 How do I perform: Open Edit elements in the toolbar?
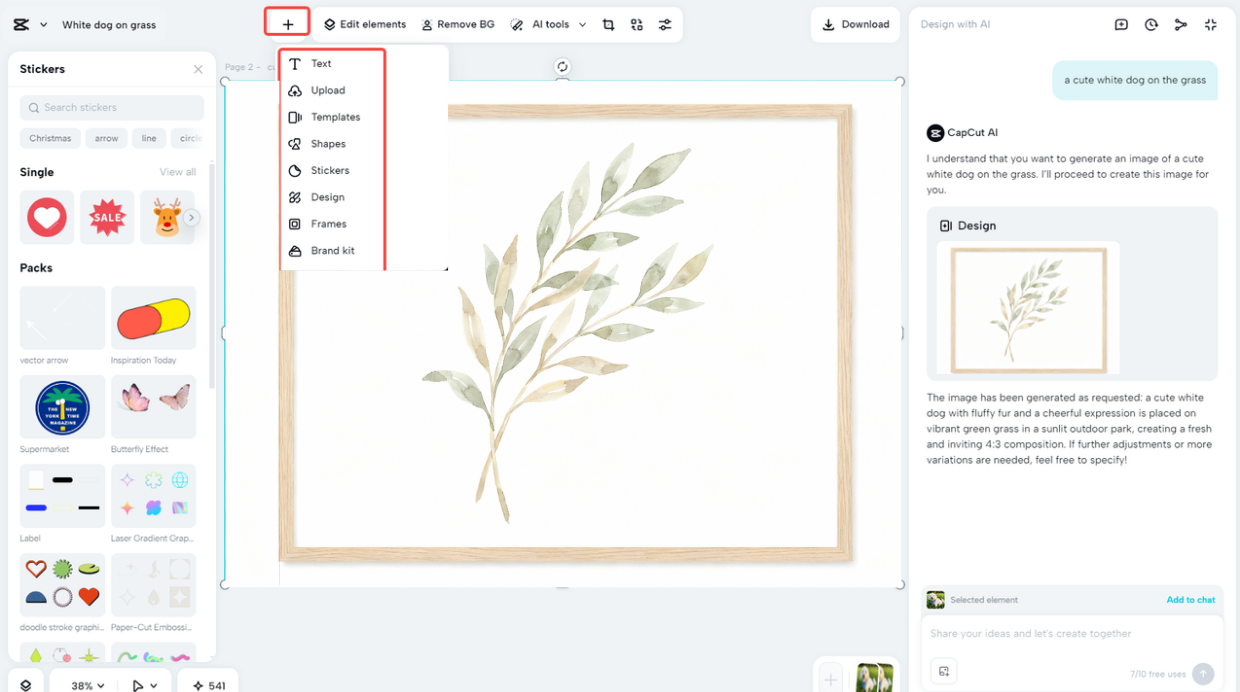[365, 24]
